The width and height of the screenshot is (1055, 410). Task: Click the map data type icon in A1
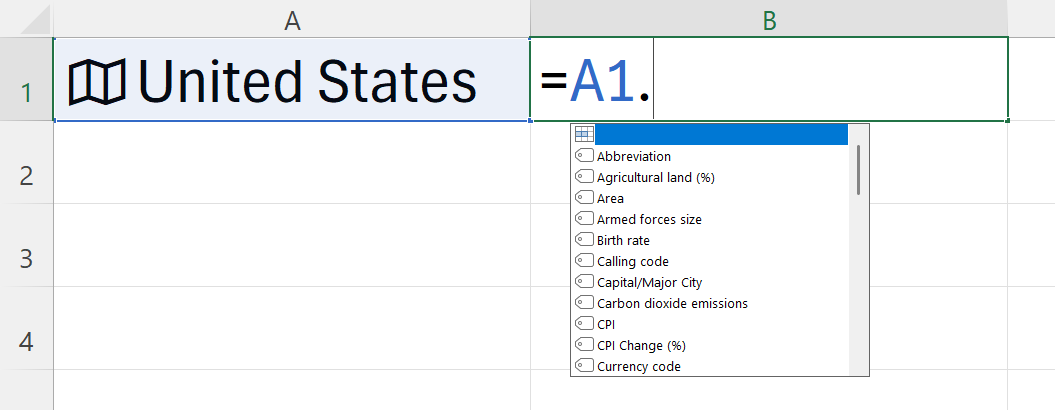(97, 82)
